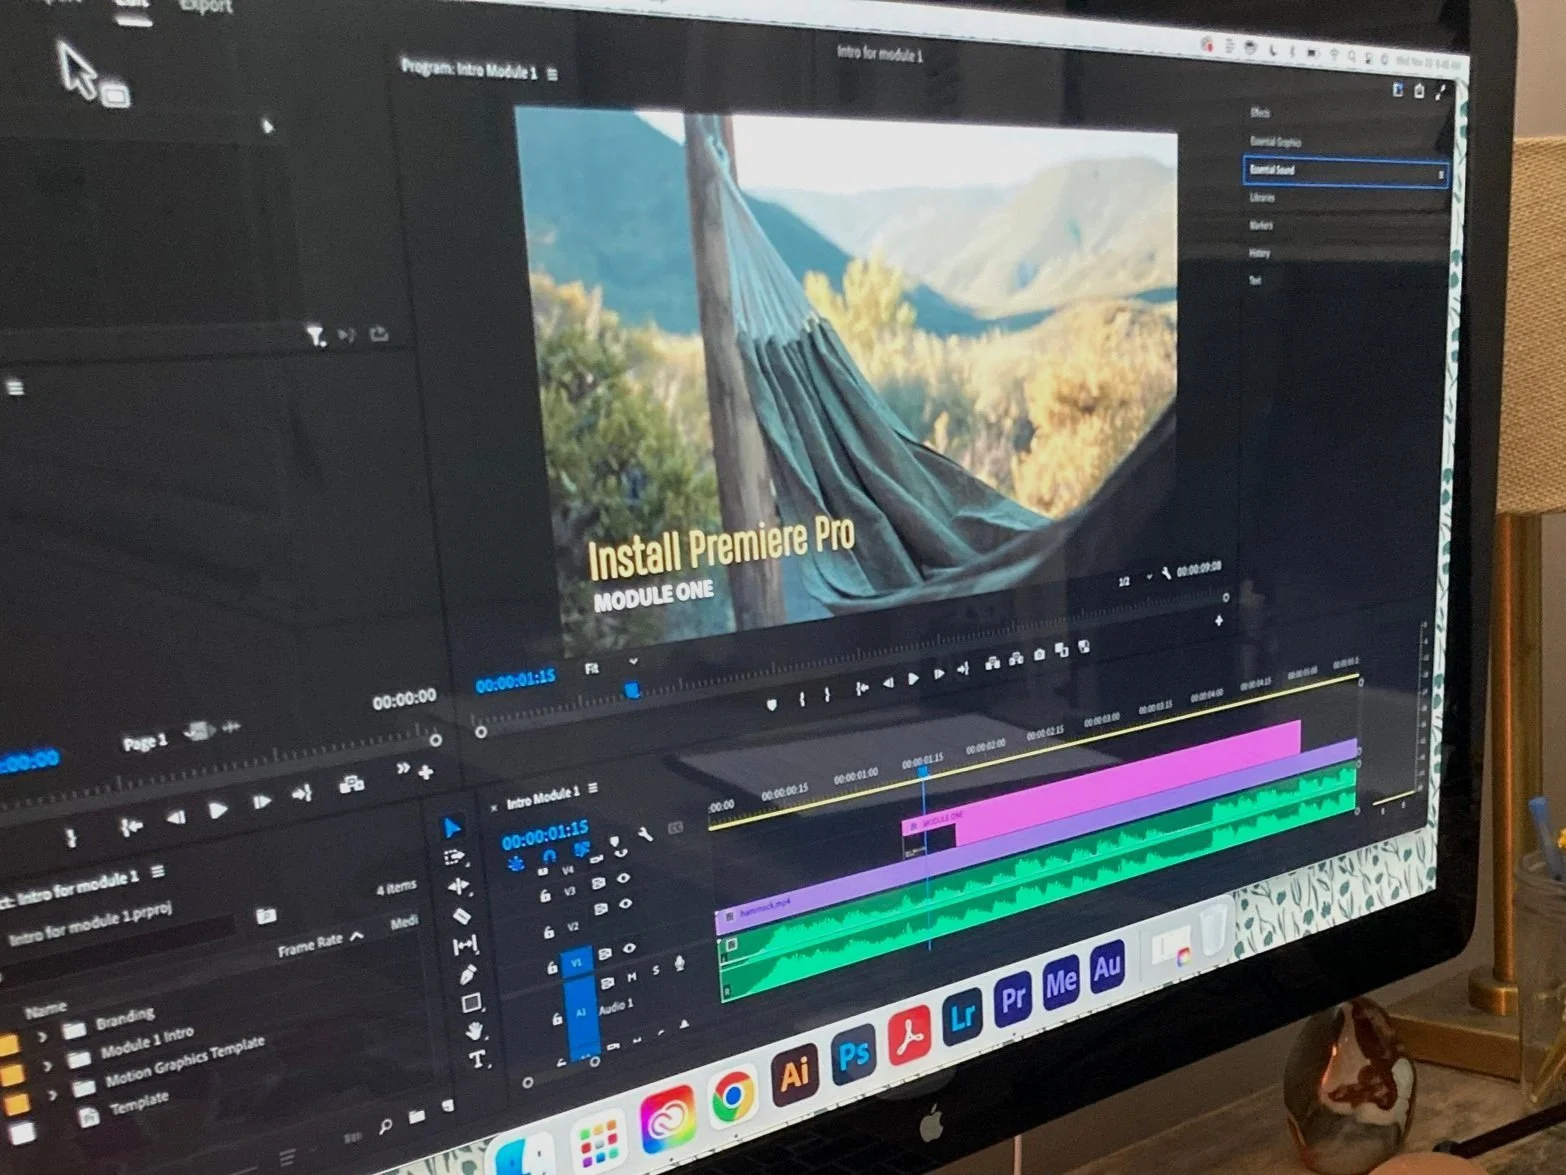The height and width of the screenshot is (1175, 1566).
Task: Click the Extract button in Program monitor
Action: [1016, 659]
